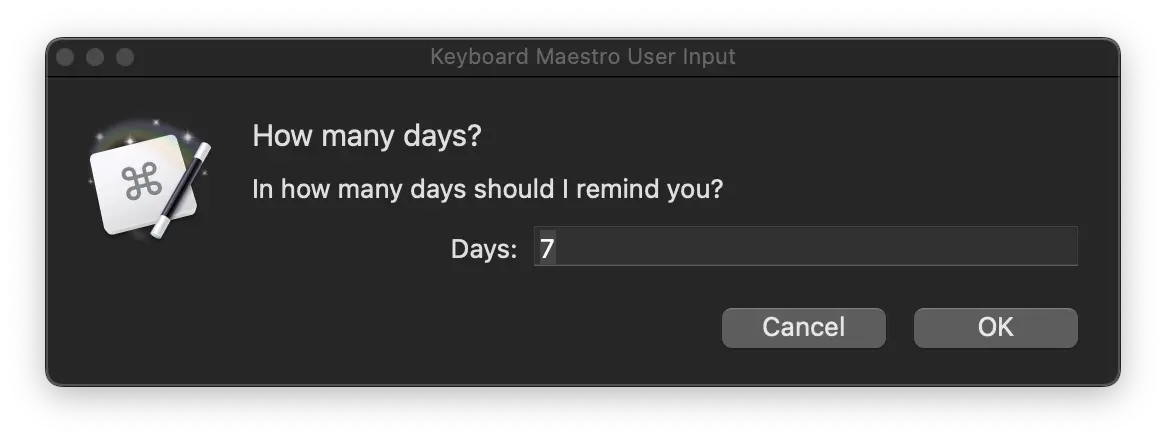Screen dimensions: 1166x440
Task: Click the "How many days?" heading
Action: (x=366, y=135)
